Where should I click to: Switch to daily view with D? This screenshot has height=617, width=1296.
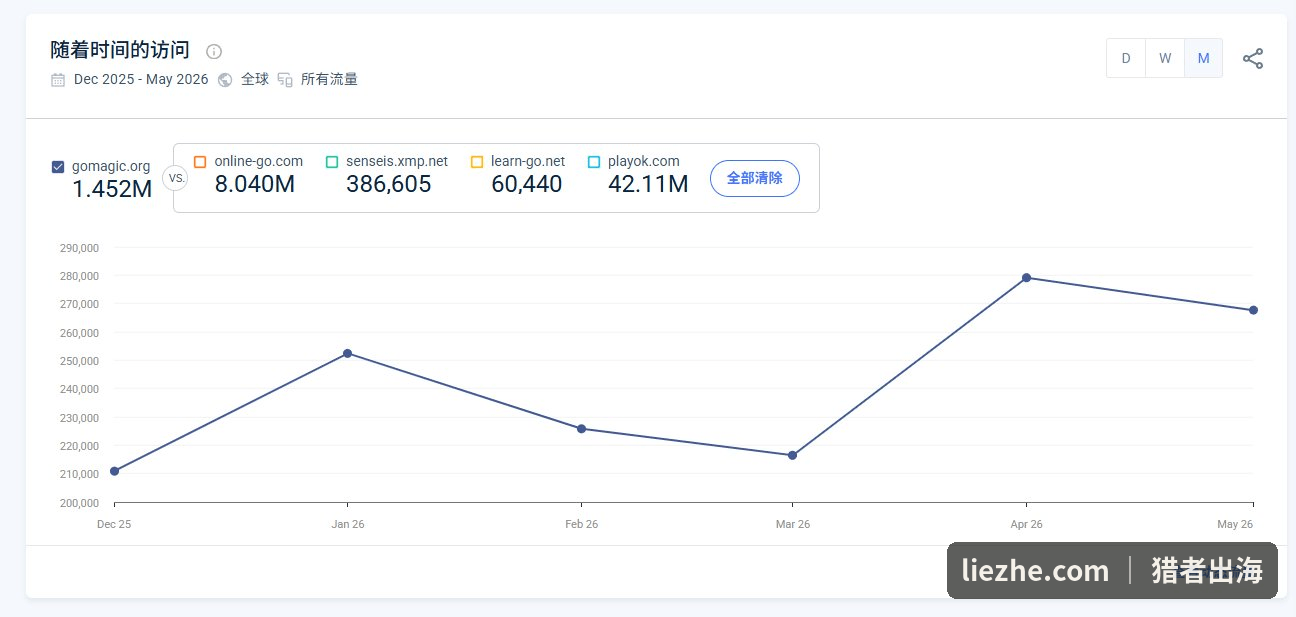(1126, 58)
